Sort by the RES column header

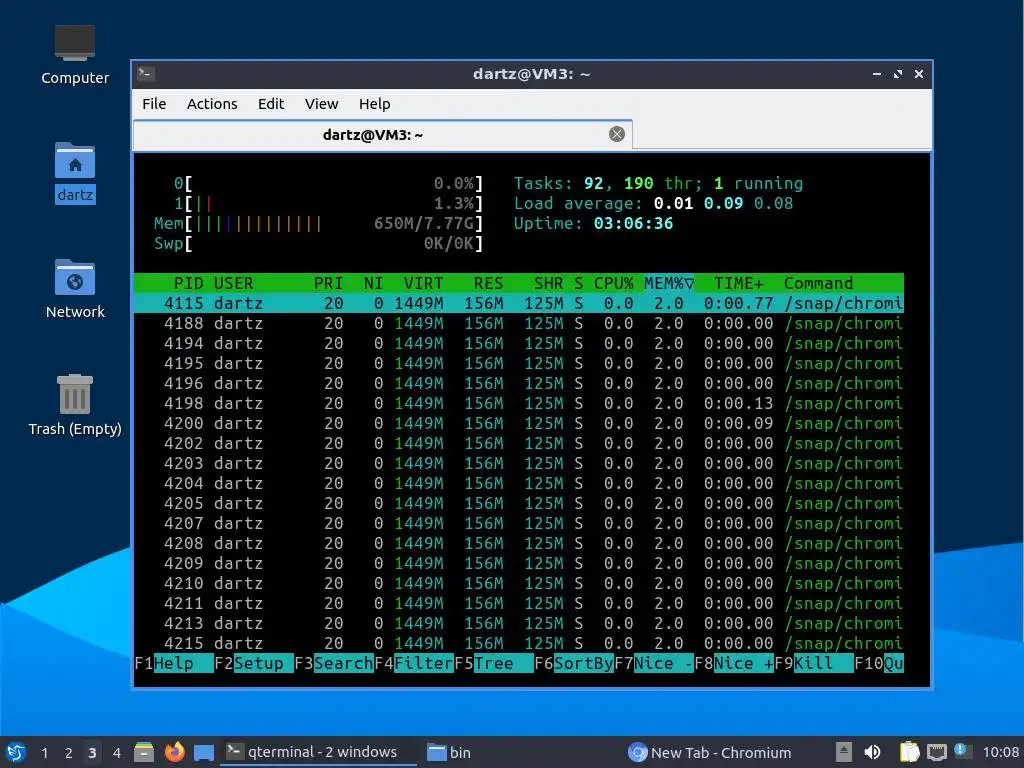[488, 283]
